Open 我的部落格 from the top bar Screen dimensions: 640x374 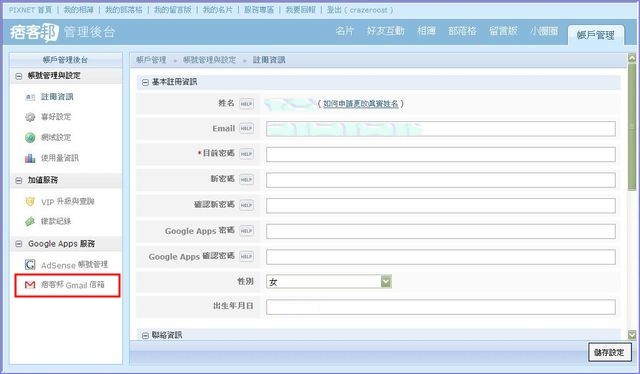(124, 10)
